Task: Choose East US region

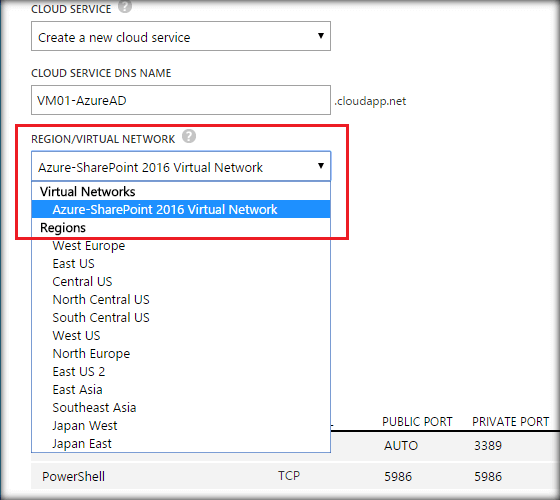Action: click(181, 264)
